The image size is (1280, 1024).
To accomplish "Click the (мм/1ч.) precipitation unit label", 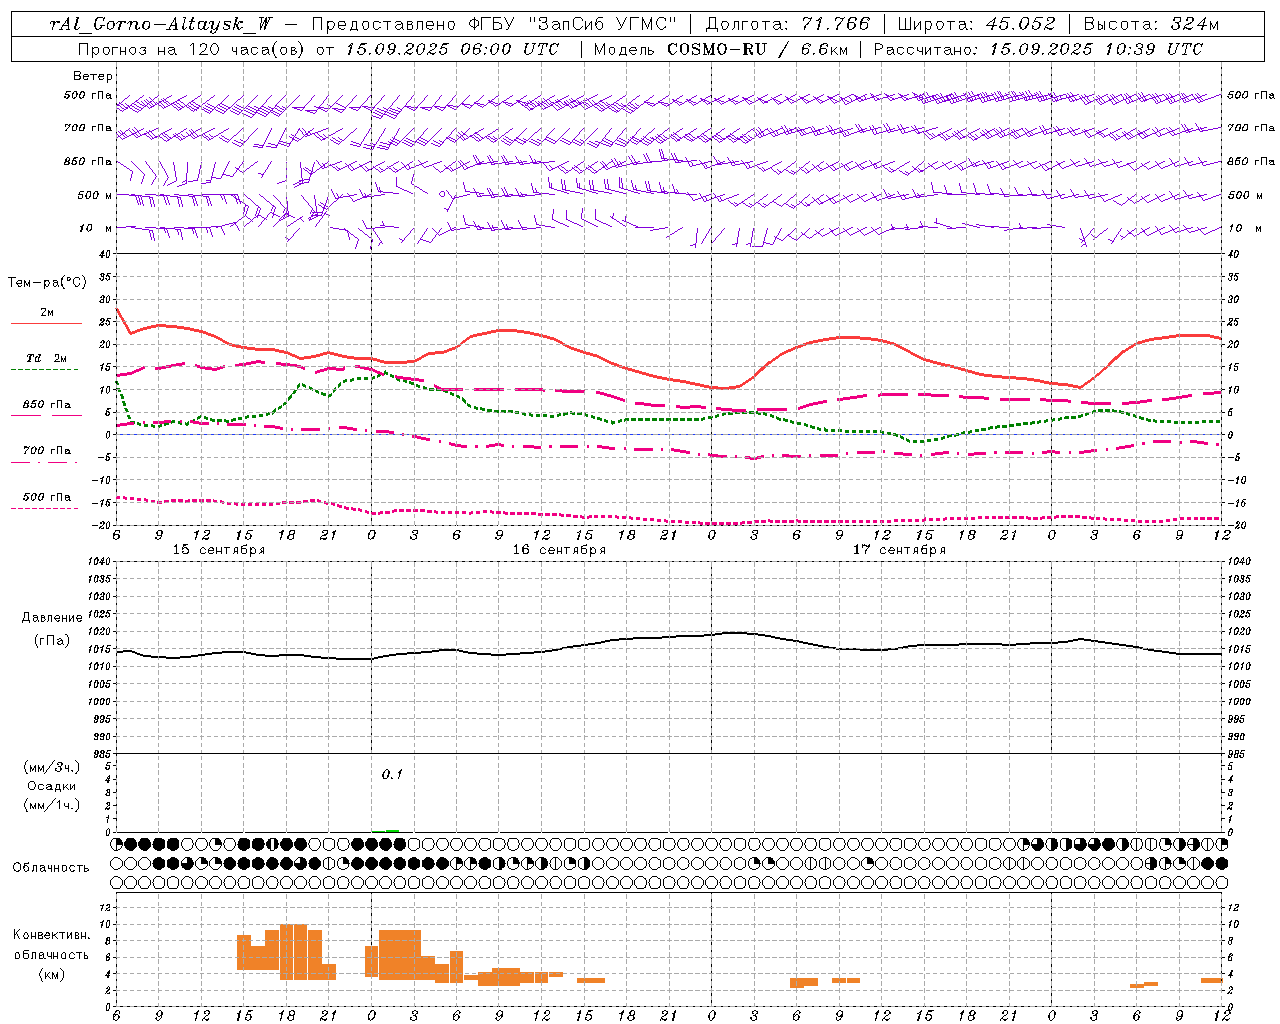I will click(52, 805).
